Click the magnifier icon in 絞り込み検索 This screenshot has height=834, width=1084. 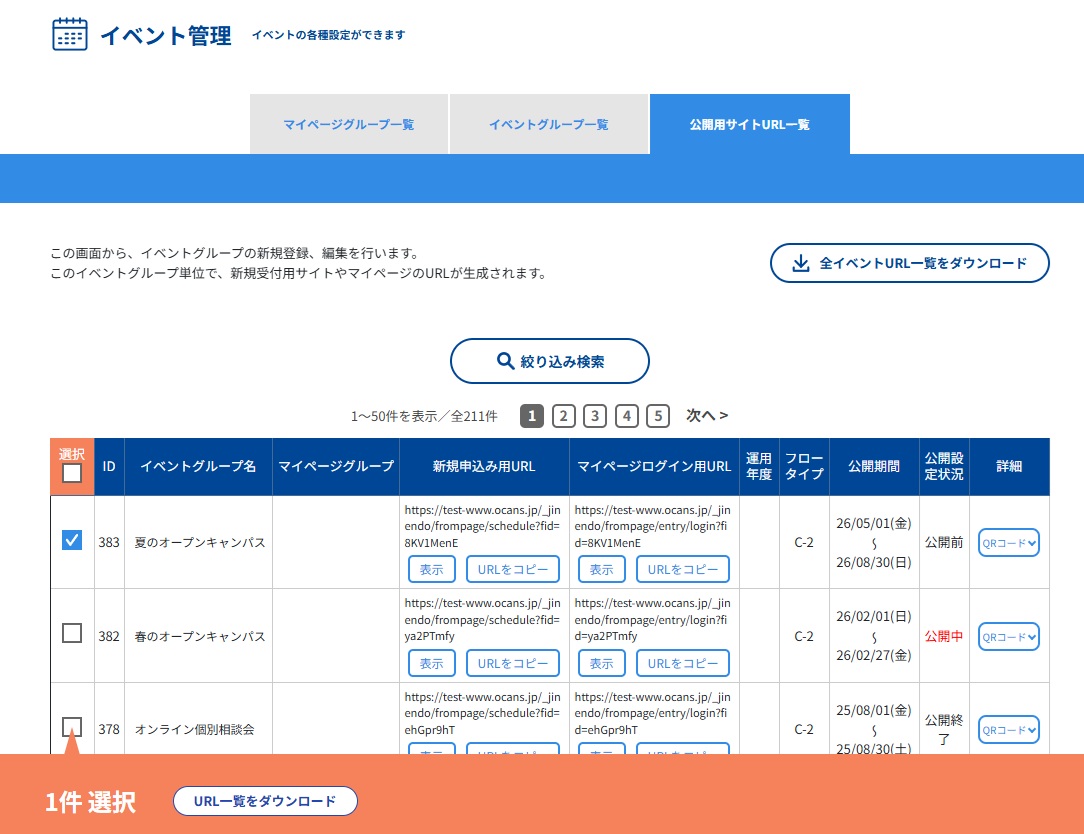click(505, 361)
